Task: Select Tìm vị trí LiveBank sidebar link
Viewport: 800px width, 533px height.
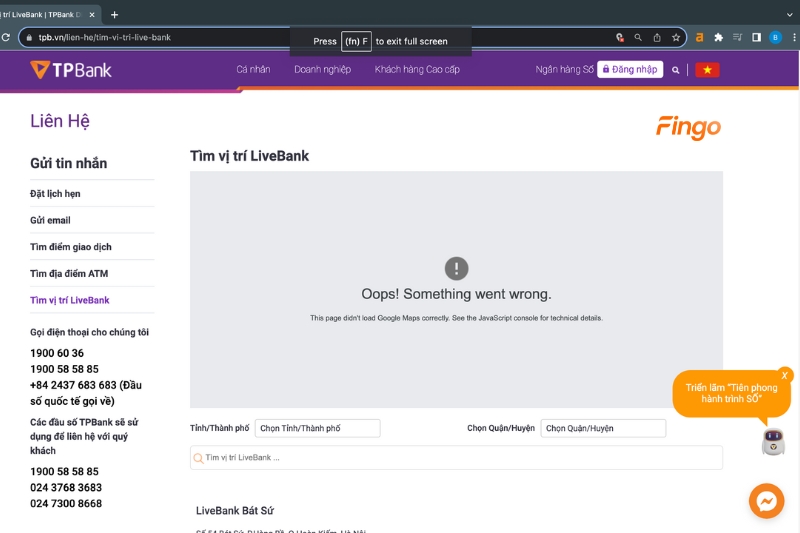Action: point(69,300)
